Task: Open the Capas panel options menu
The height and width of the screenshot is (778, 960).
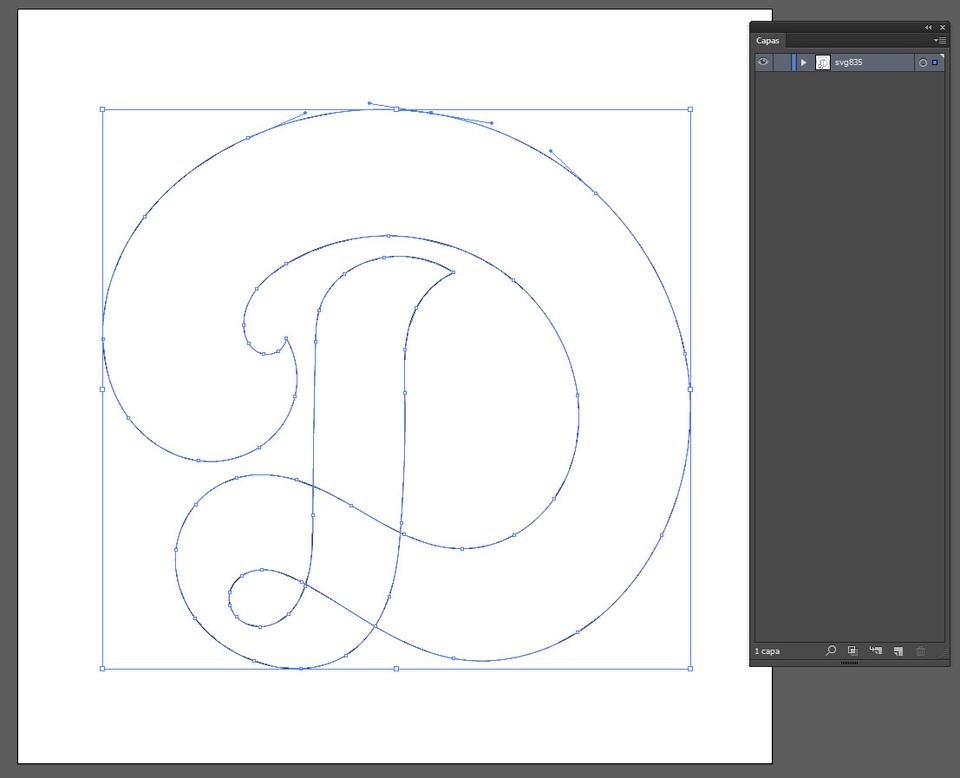Action: (x=940, y=40)
